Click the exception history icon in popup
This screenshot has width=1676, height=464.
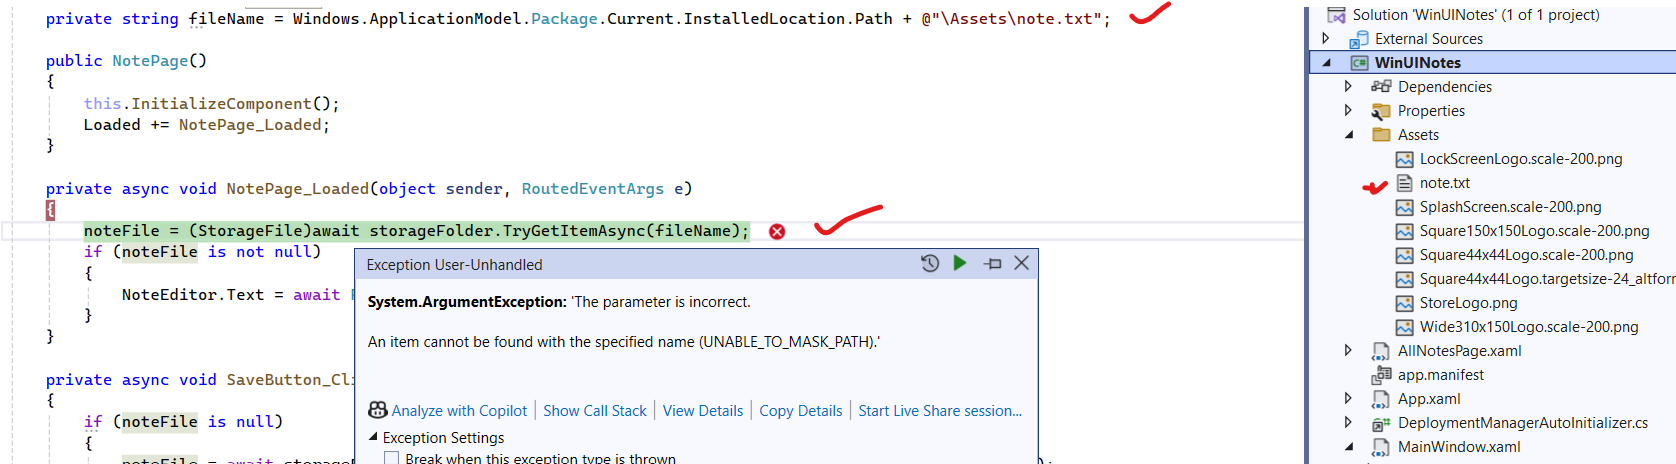point(930,263)
